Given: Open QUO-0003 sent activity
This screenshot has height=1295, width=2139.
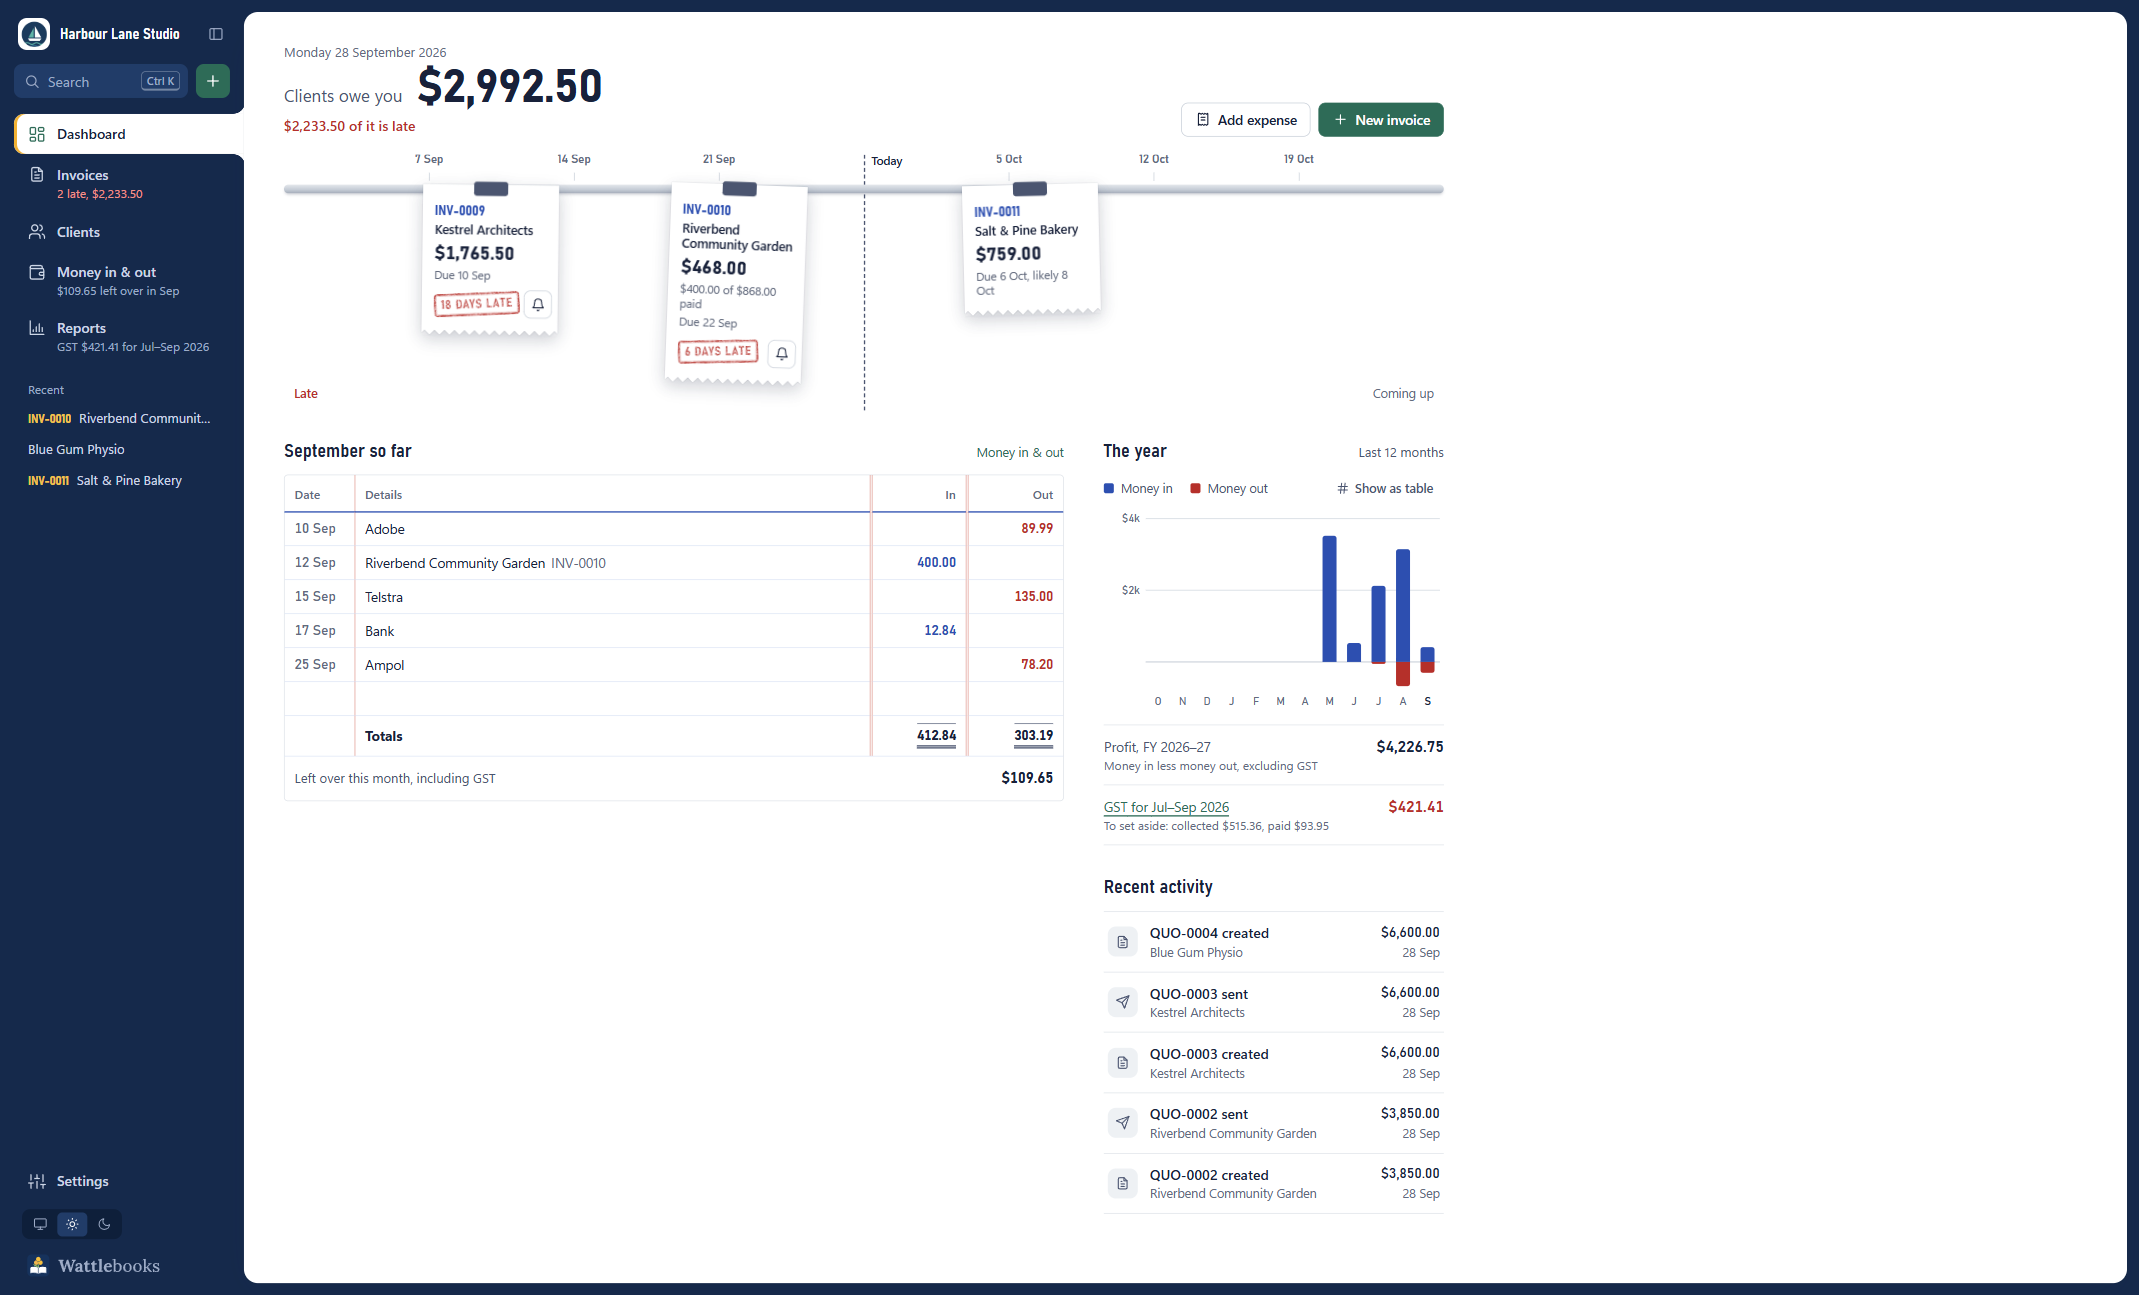Looking at the screenshot, I should (1273, 1002).
